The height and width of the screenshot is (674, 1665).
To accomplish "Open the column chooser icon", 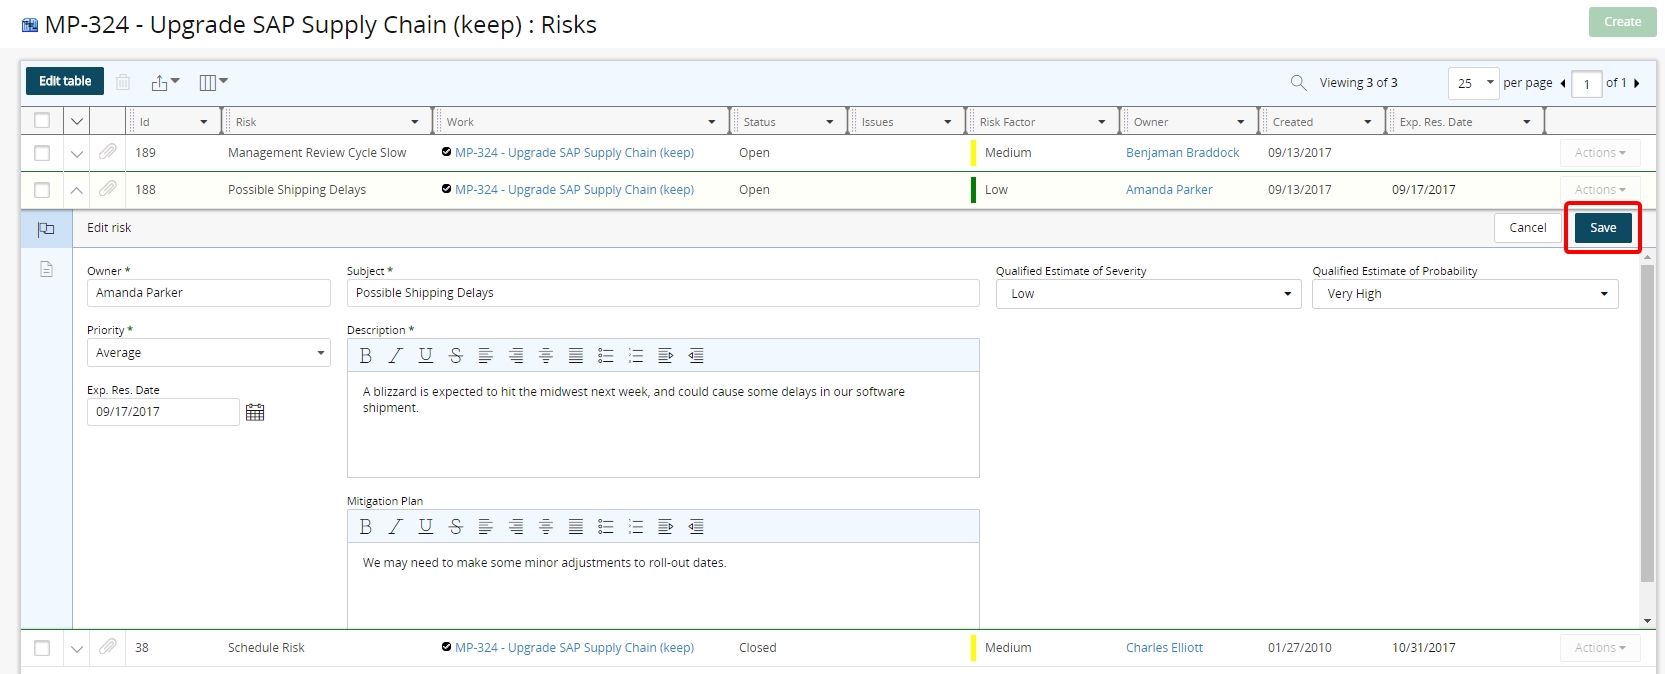I will (x=210, y=82).
